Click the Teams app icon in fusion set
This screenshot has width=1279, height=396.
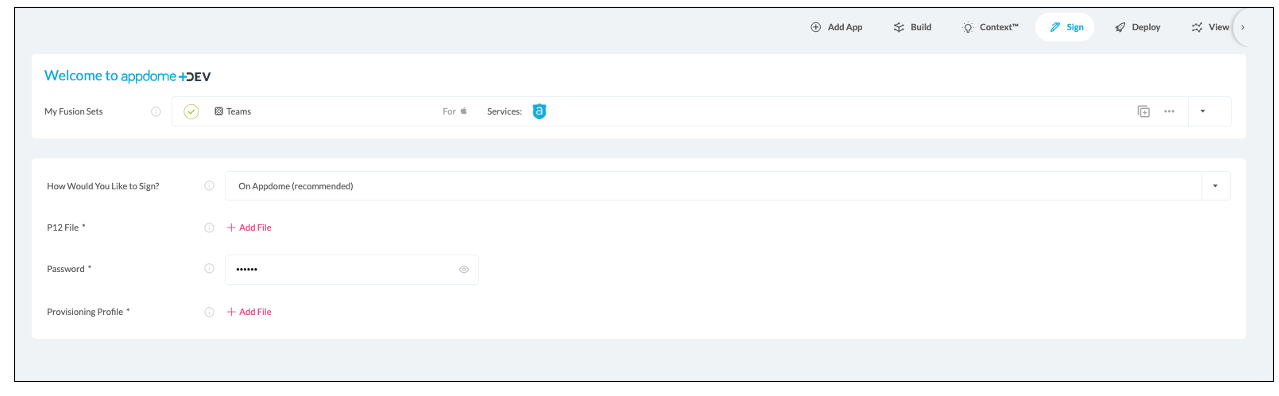pyautogui.click(x=219, y=111)
